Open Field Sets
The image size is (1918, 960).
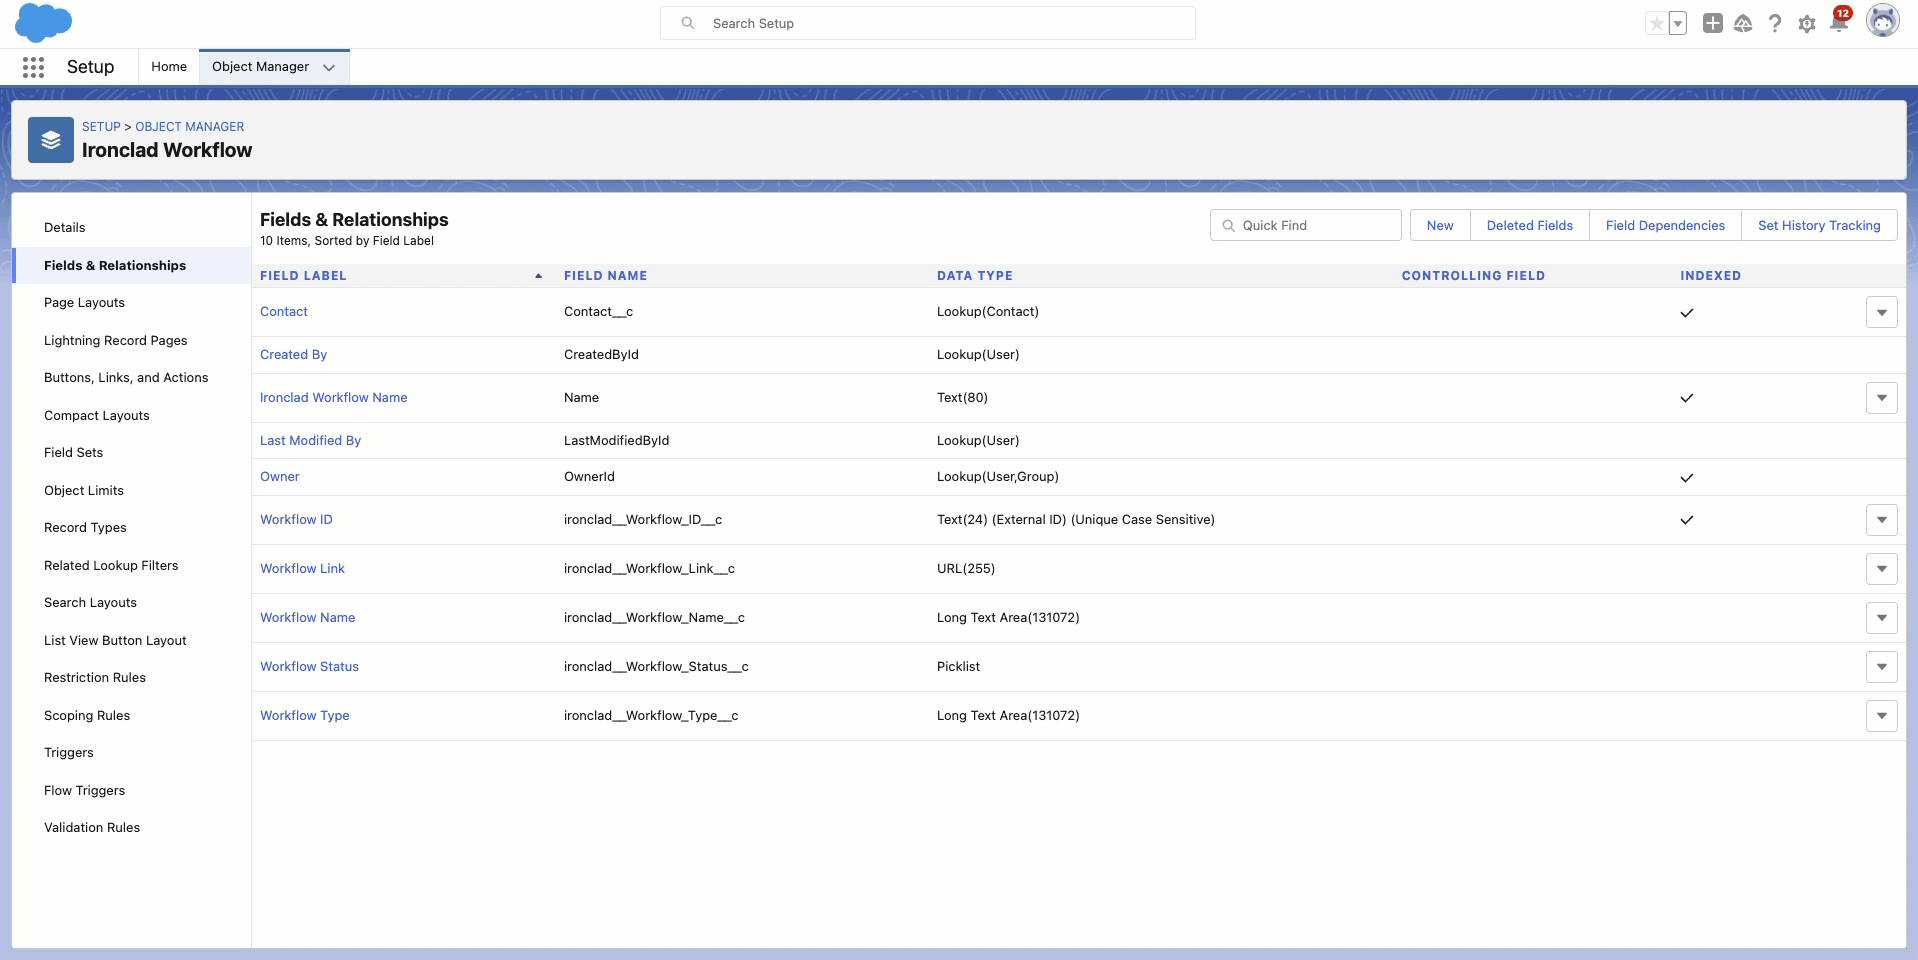(74, 453)
